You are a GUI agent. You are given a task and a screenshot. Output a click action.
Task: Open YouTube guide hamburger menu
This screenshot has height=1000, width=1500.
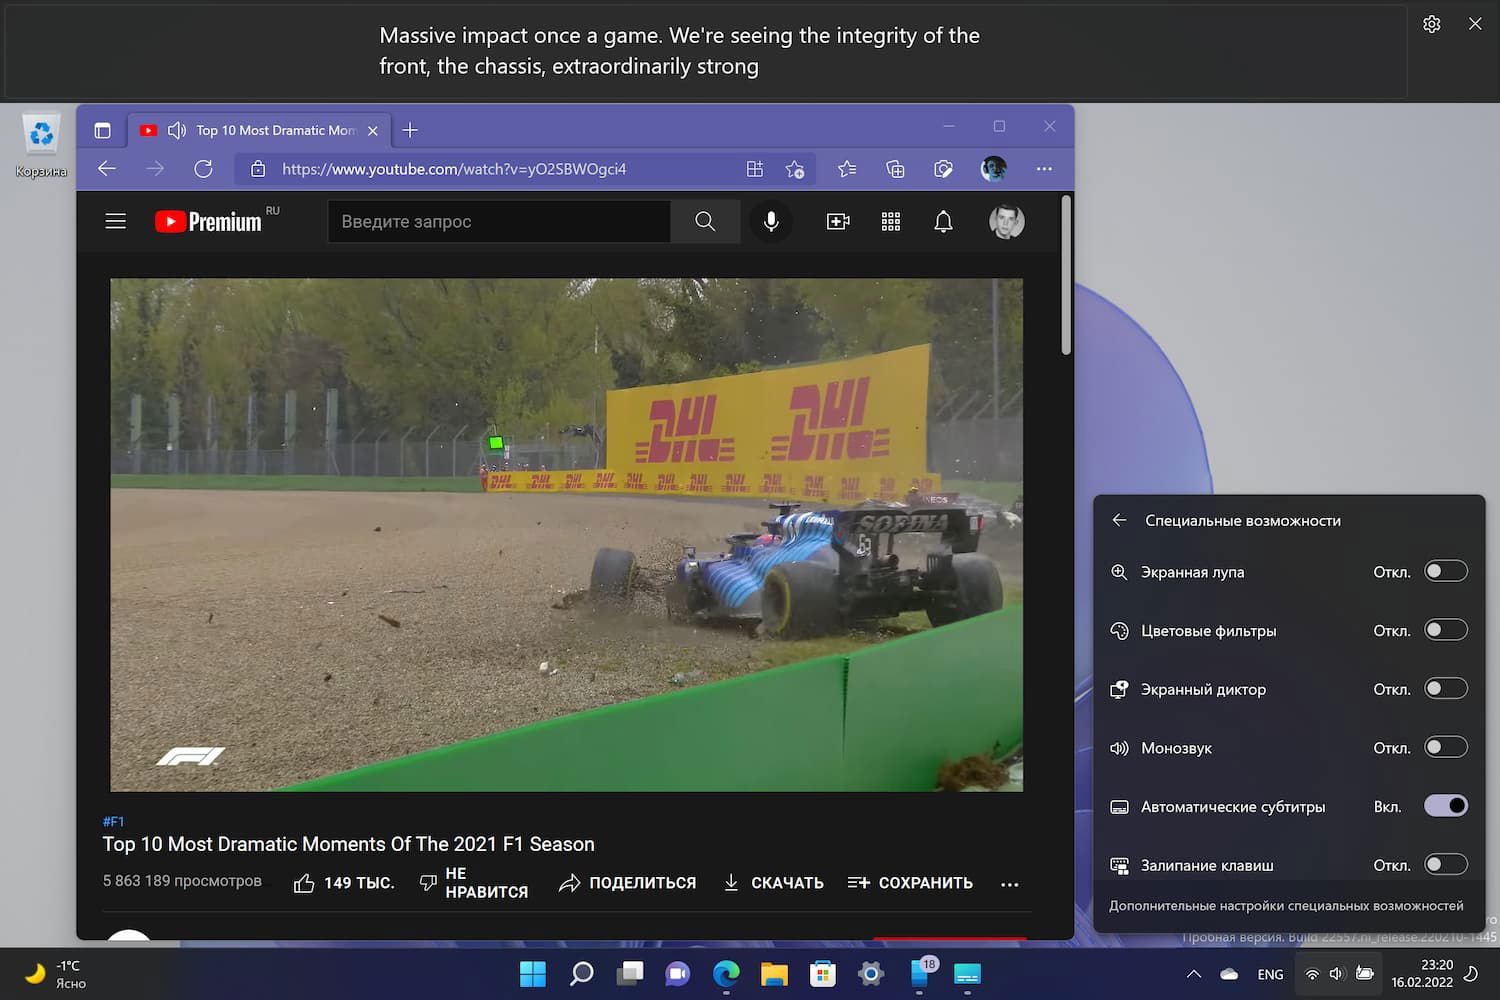coord(116,221)
